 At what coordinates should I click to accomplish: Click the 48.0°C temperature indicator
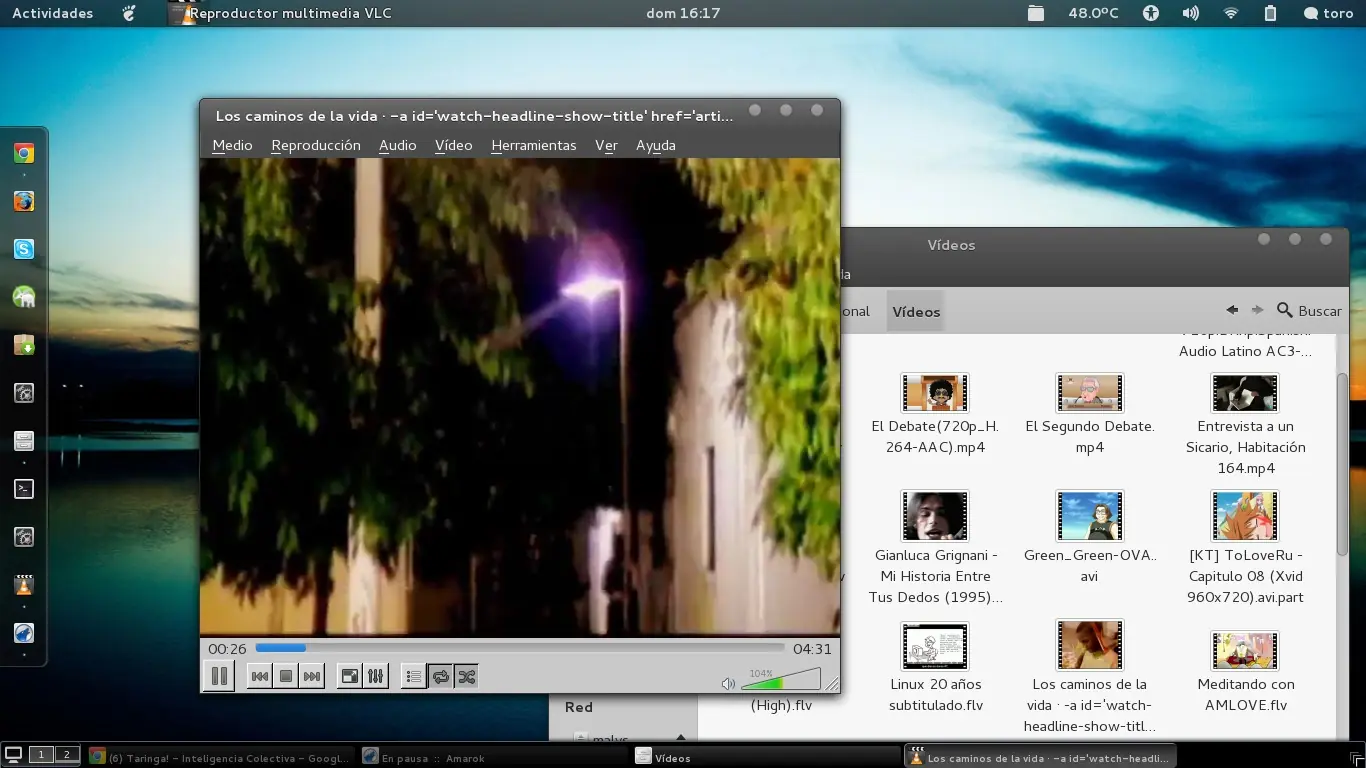coord(1093,13)
